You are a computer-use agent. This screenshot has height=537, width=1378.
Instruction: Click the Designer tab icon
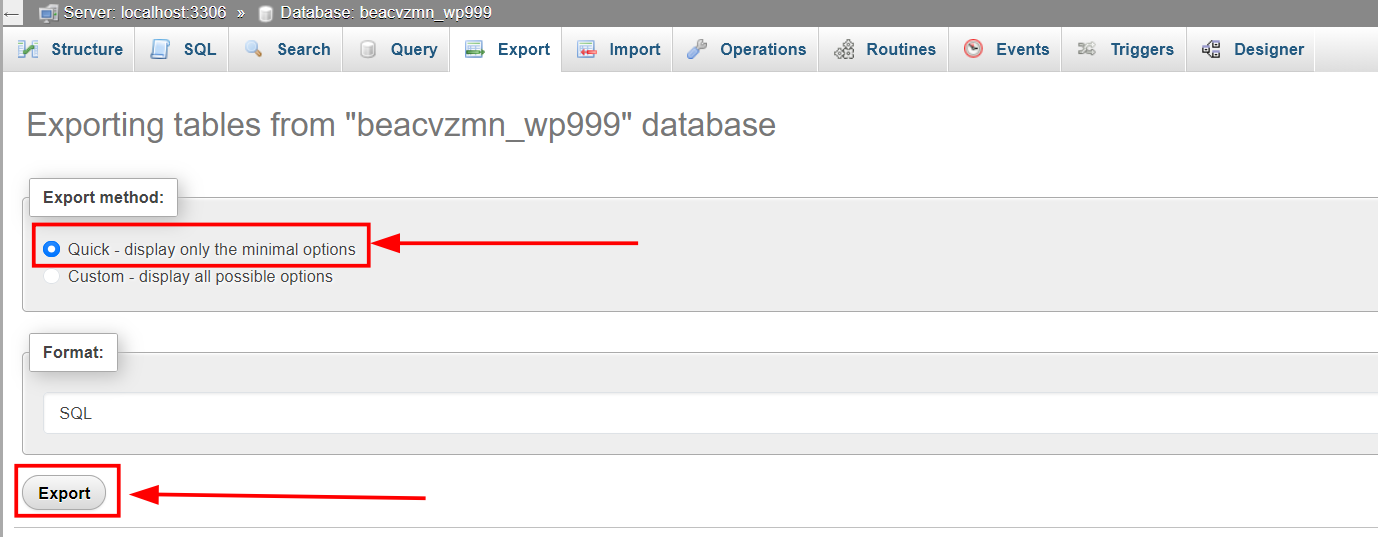[1211, 49]
